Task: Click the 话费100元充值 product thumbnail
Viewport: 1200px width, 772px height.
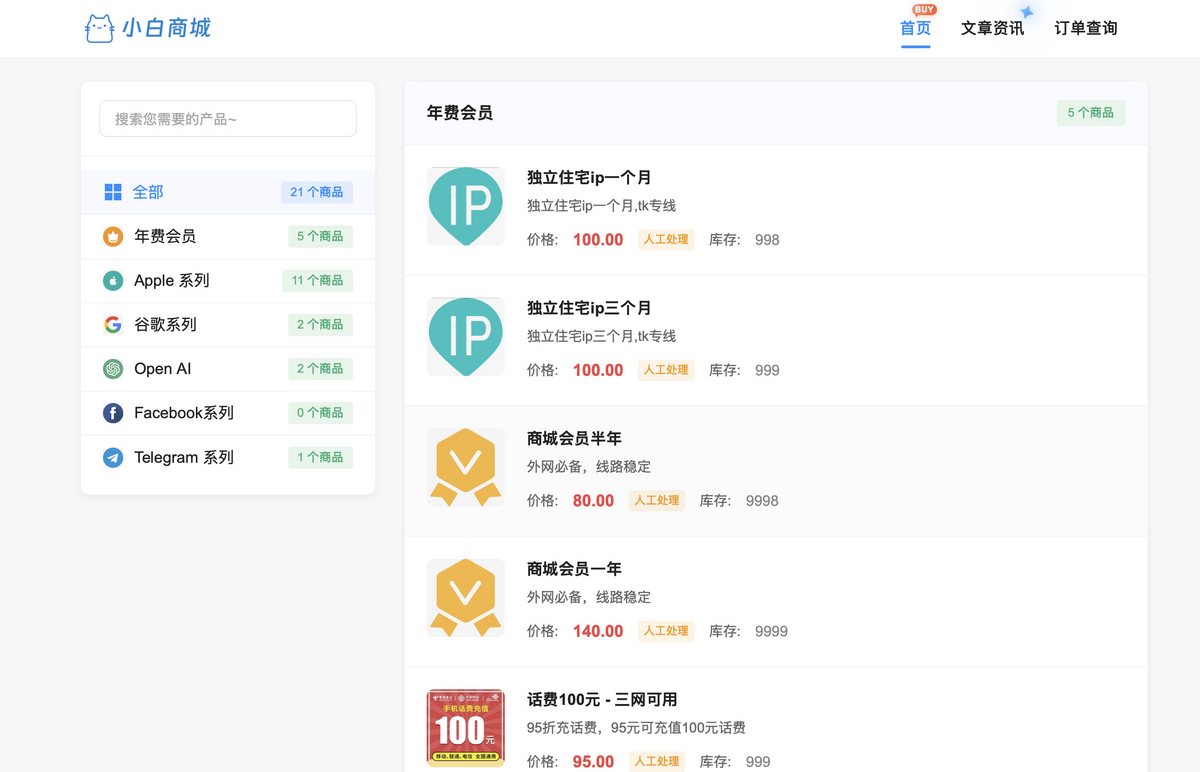Action: (x=465, y=728)
